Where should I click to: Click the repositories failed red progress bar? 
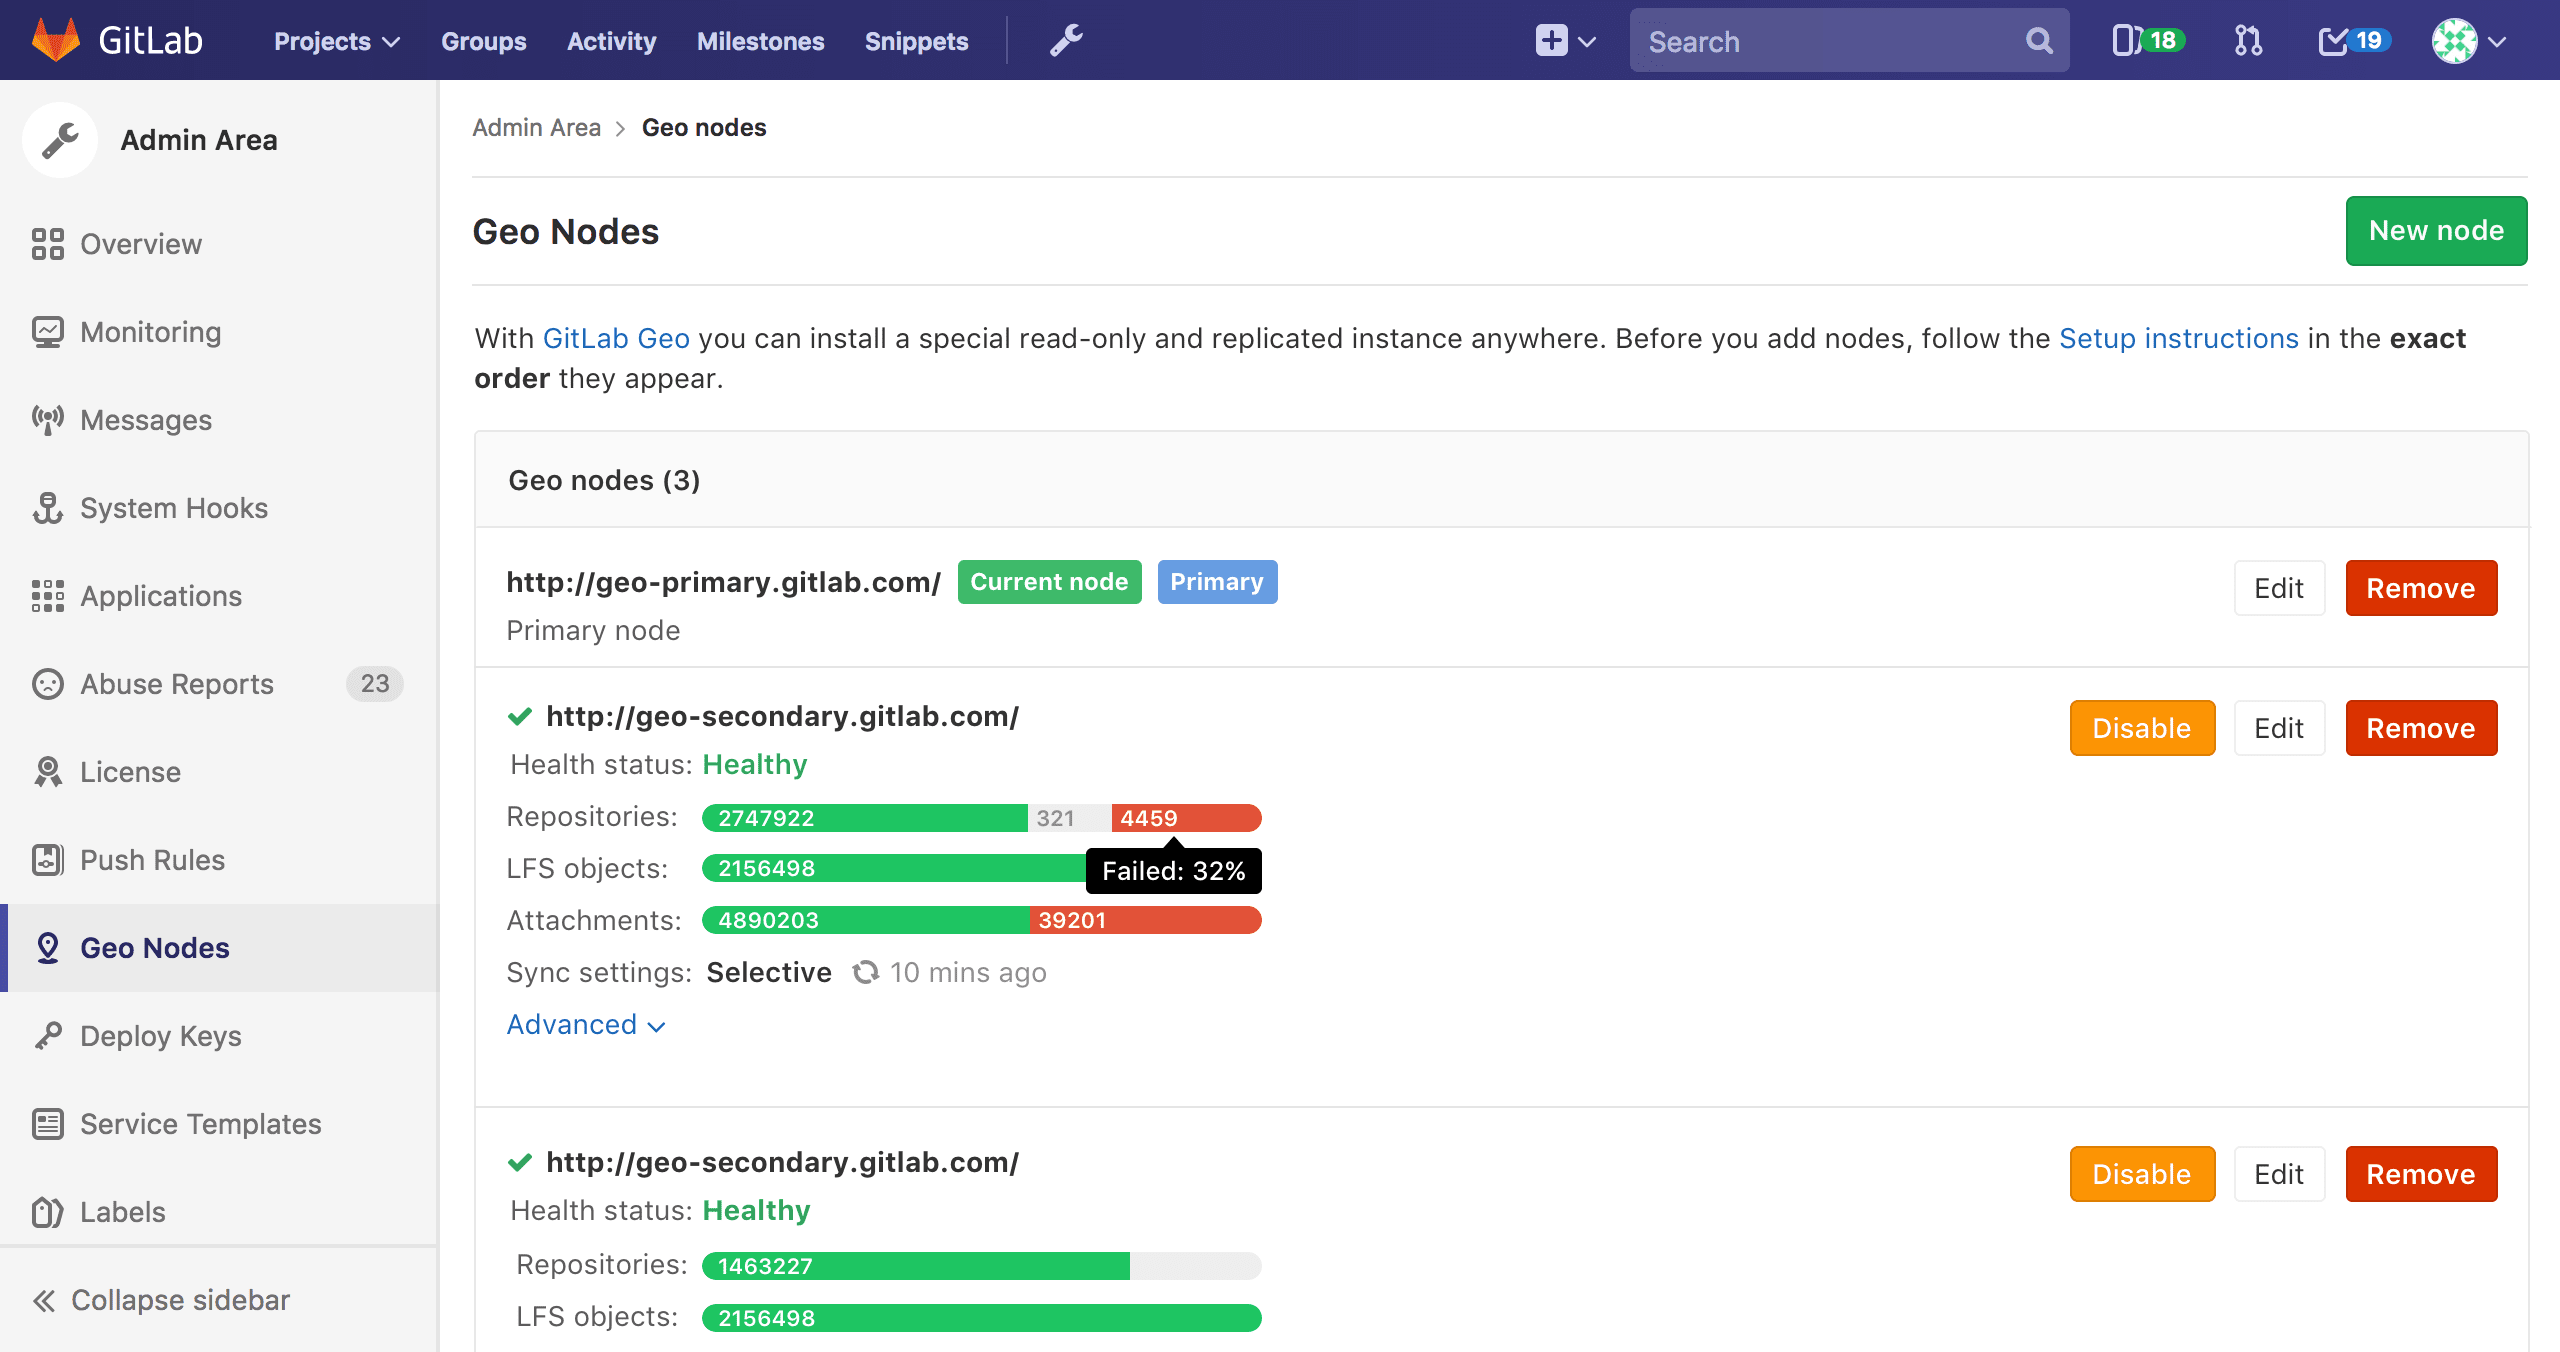[1180, 817]
